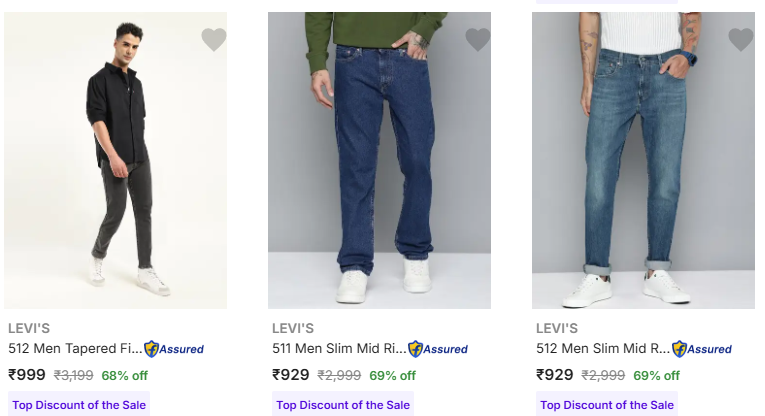Click Top Discount tag under ₹999 jeans

click(79, 405)
